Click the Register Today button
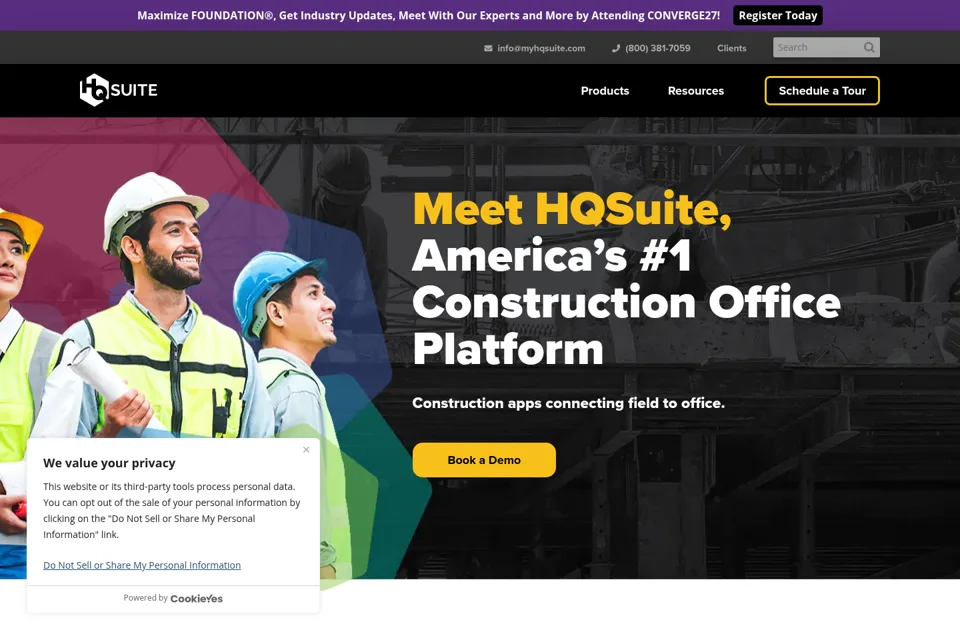Image resolution: width=960 pixels, height=640 pixels. [778, 15]
